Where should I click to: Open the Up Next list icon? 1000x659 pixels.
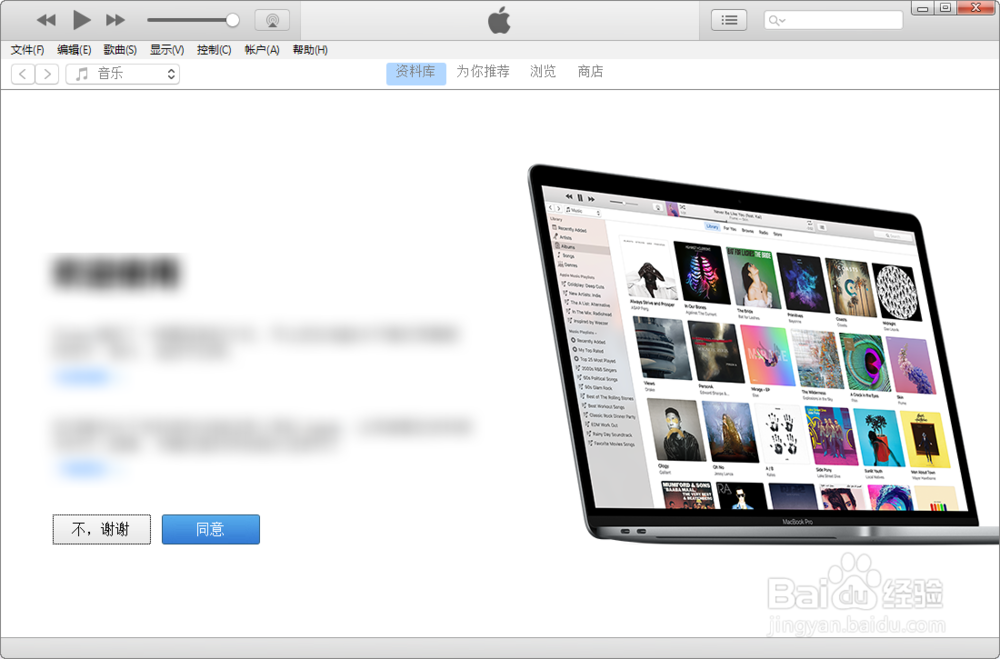728,19
